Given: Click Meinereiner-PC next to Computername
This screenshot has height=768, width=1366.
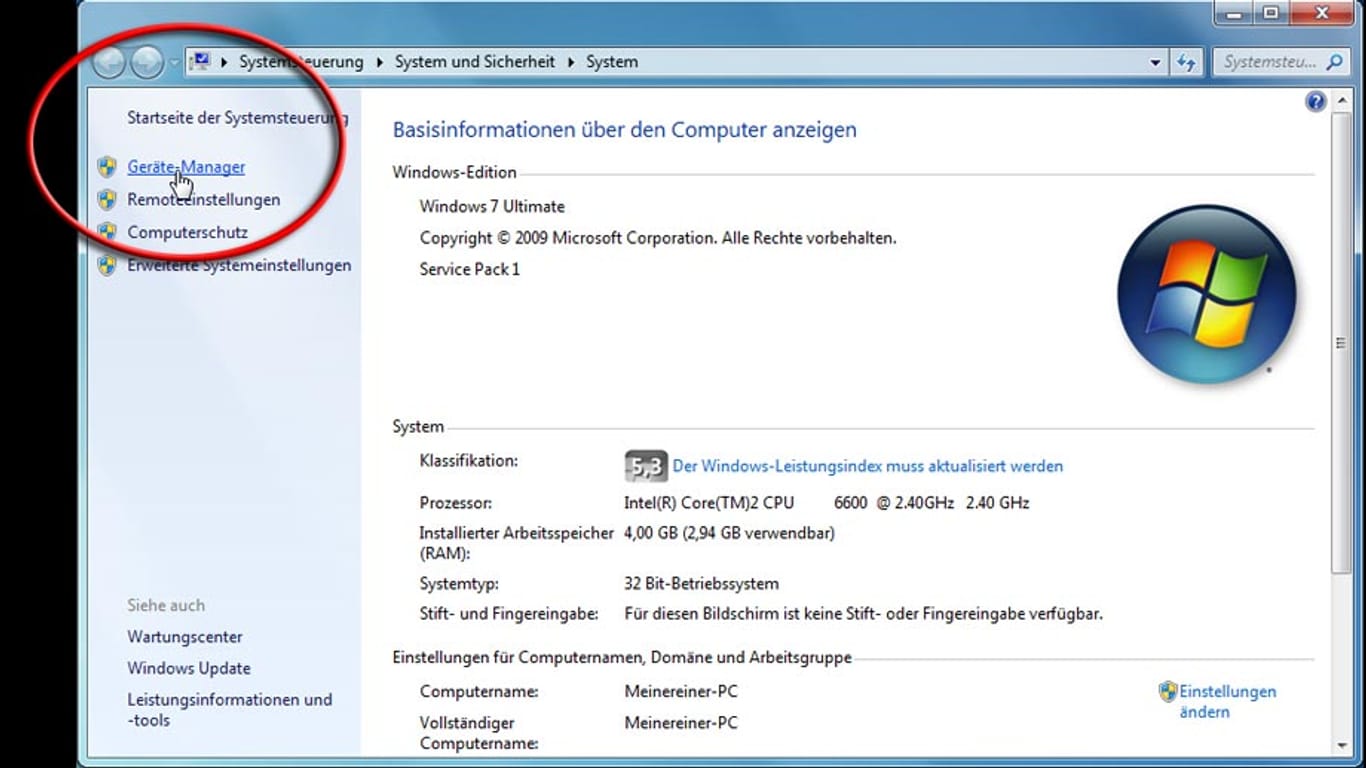Looking at the screenshot, I should point(681,692).
